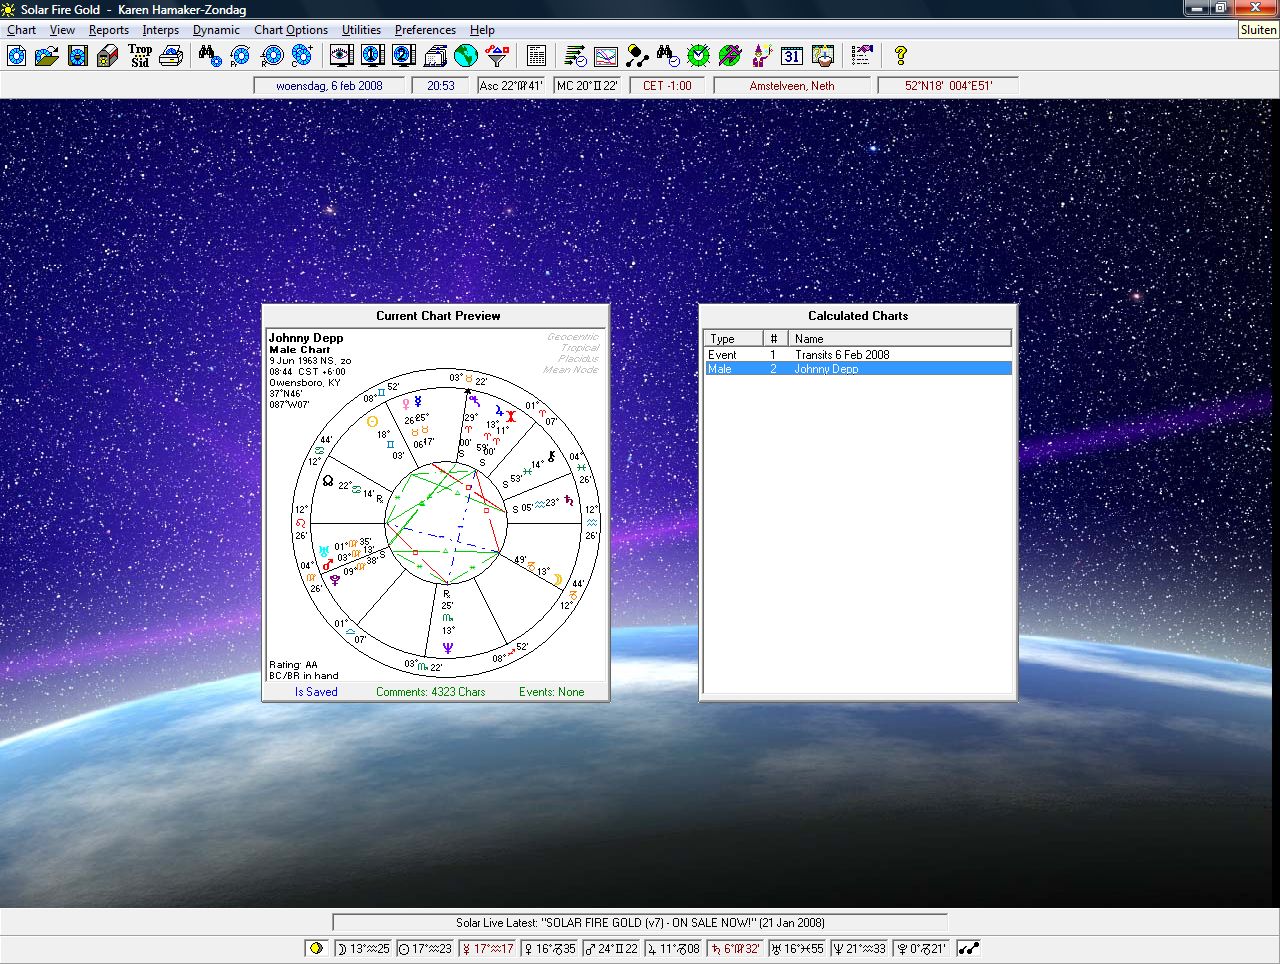Open the Chart Options menu

290,30
